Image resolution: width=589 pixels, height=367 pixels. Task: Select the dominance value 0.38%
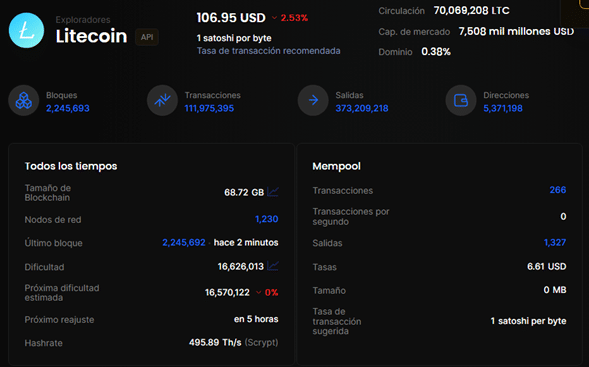tap(436, 51)
